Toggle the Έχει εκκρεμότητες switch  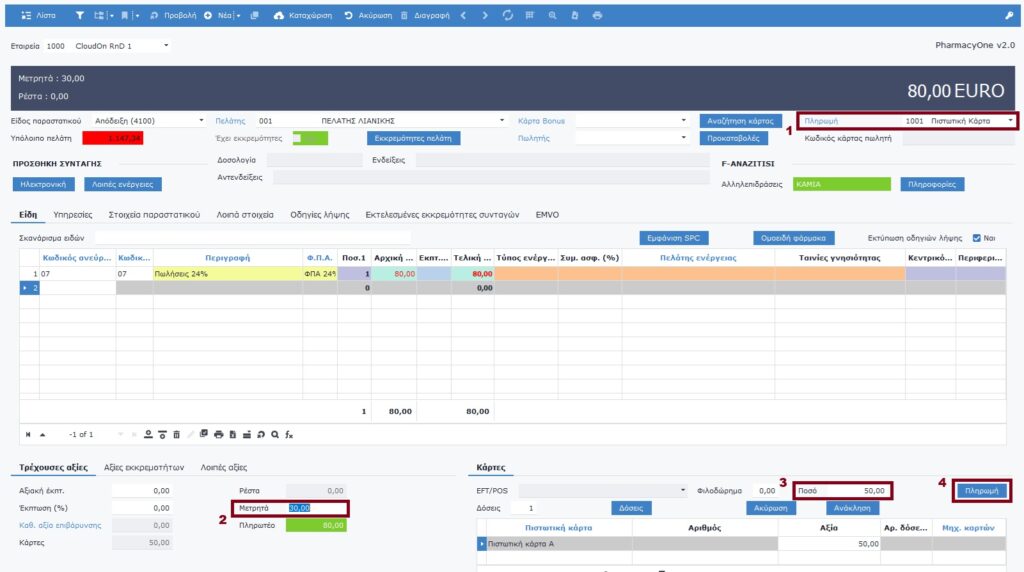pyautogui.click(x=302, y=138)
